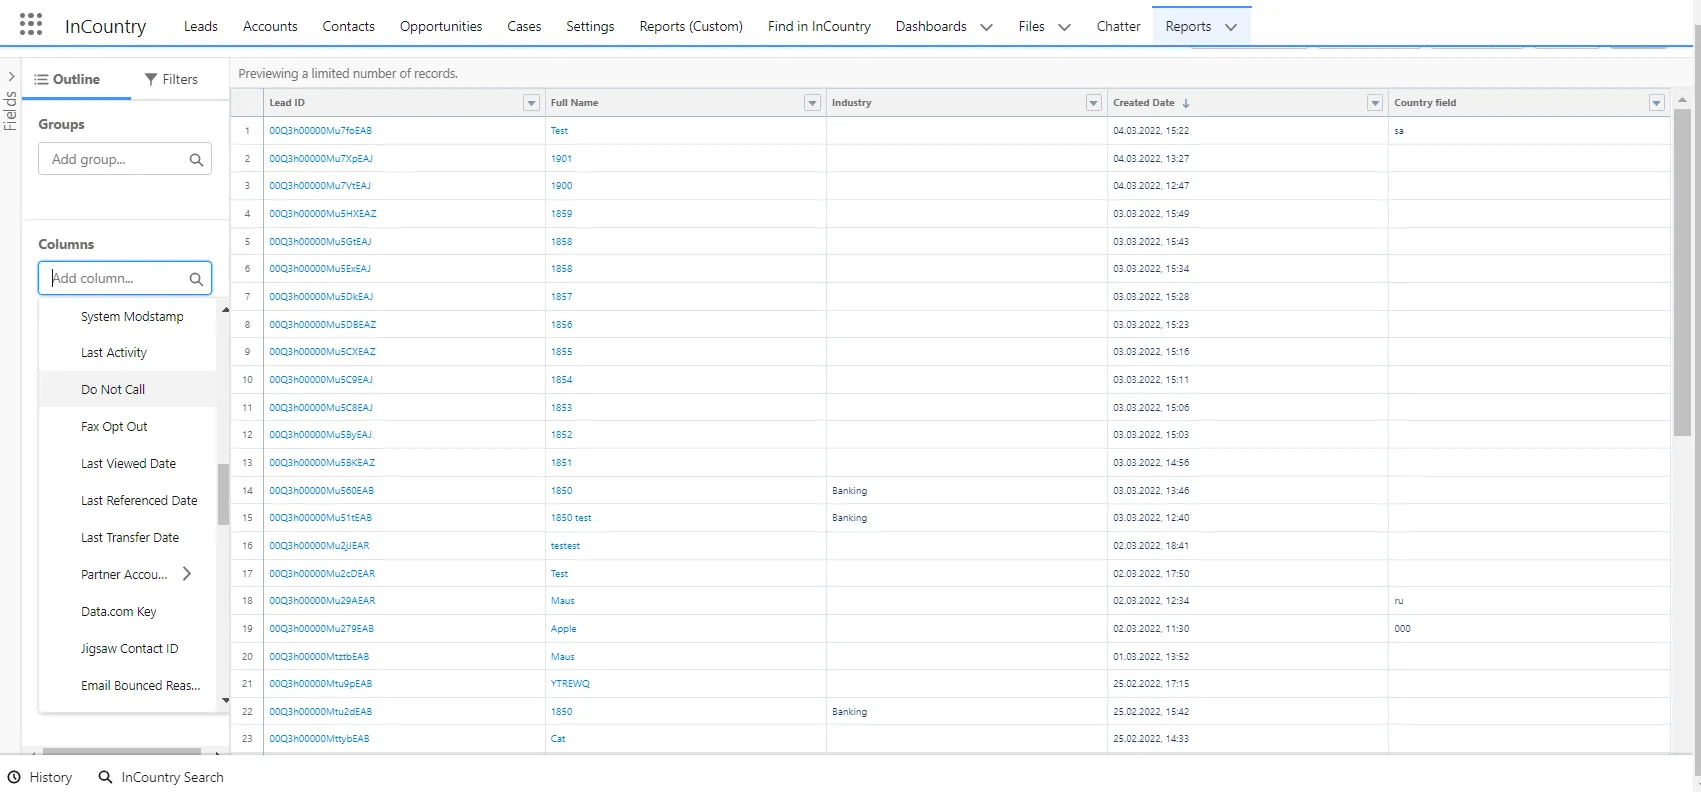Open the Dashboards nav dropdown chevron
Viewport: 1701px width, 792px height.
tap(986, 27)
